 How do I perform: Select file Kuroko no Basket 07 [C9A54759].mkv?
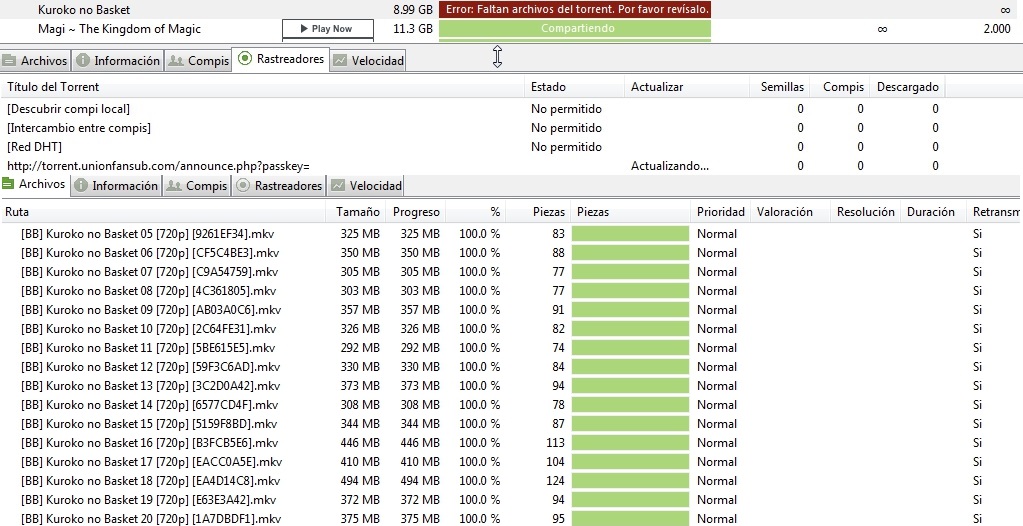[149, 271]
